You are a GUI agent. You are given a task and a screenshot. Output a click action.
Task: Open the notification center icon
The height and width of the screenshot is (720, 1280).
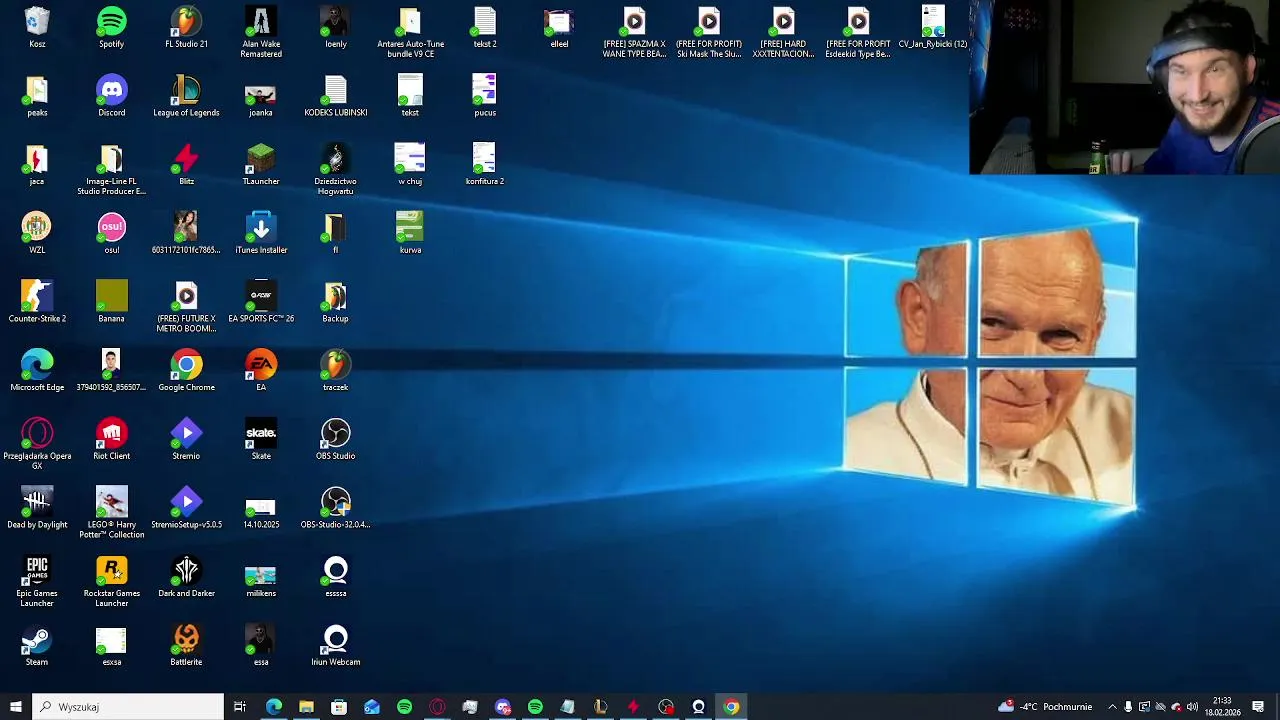point(1258,707)
